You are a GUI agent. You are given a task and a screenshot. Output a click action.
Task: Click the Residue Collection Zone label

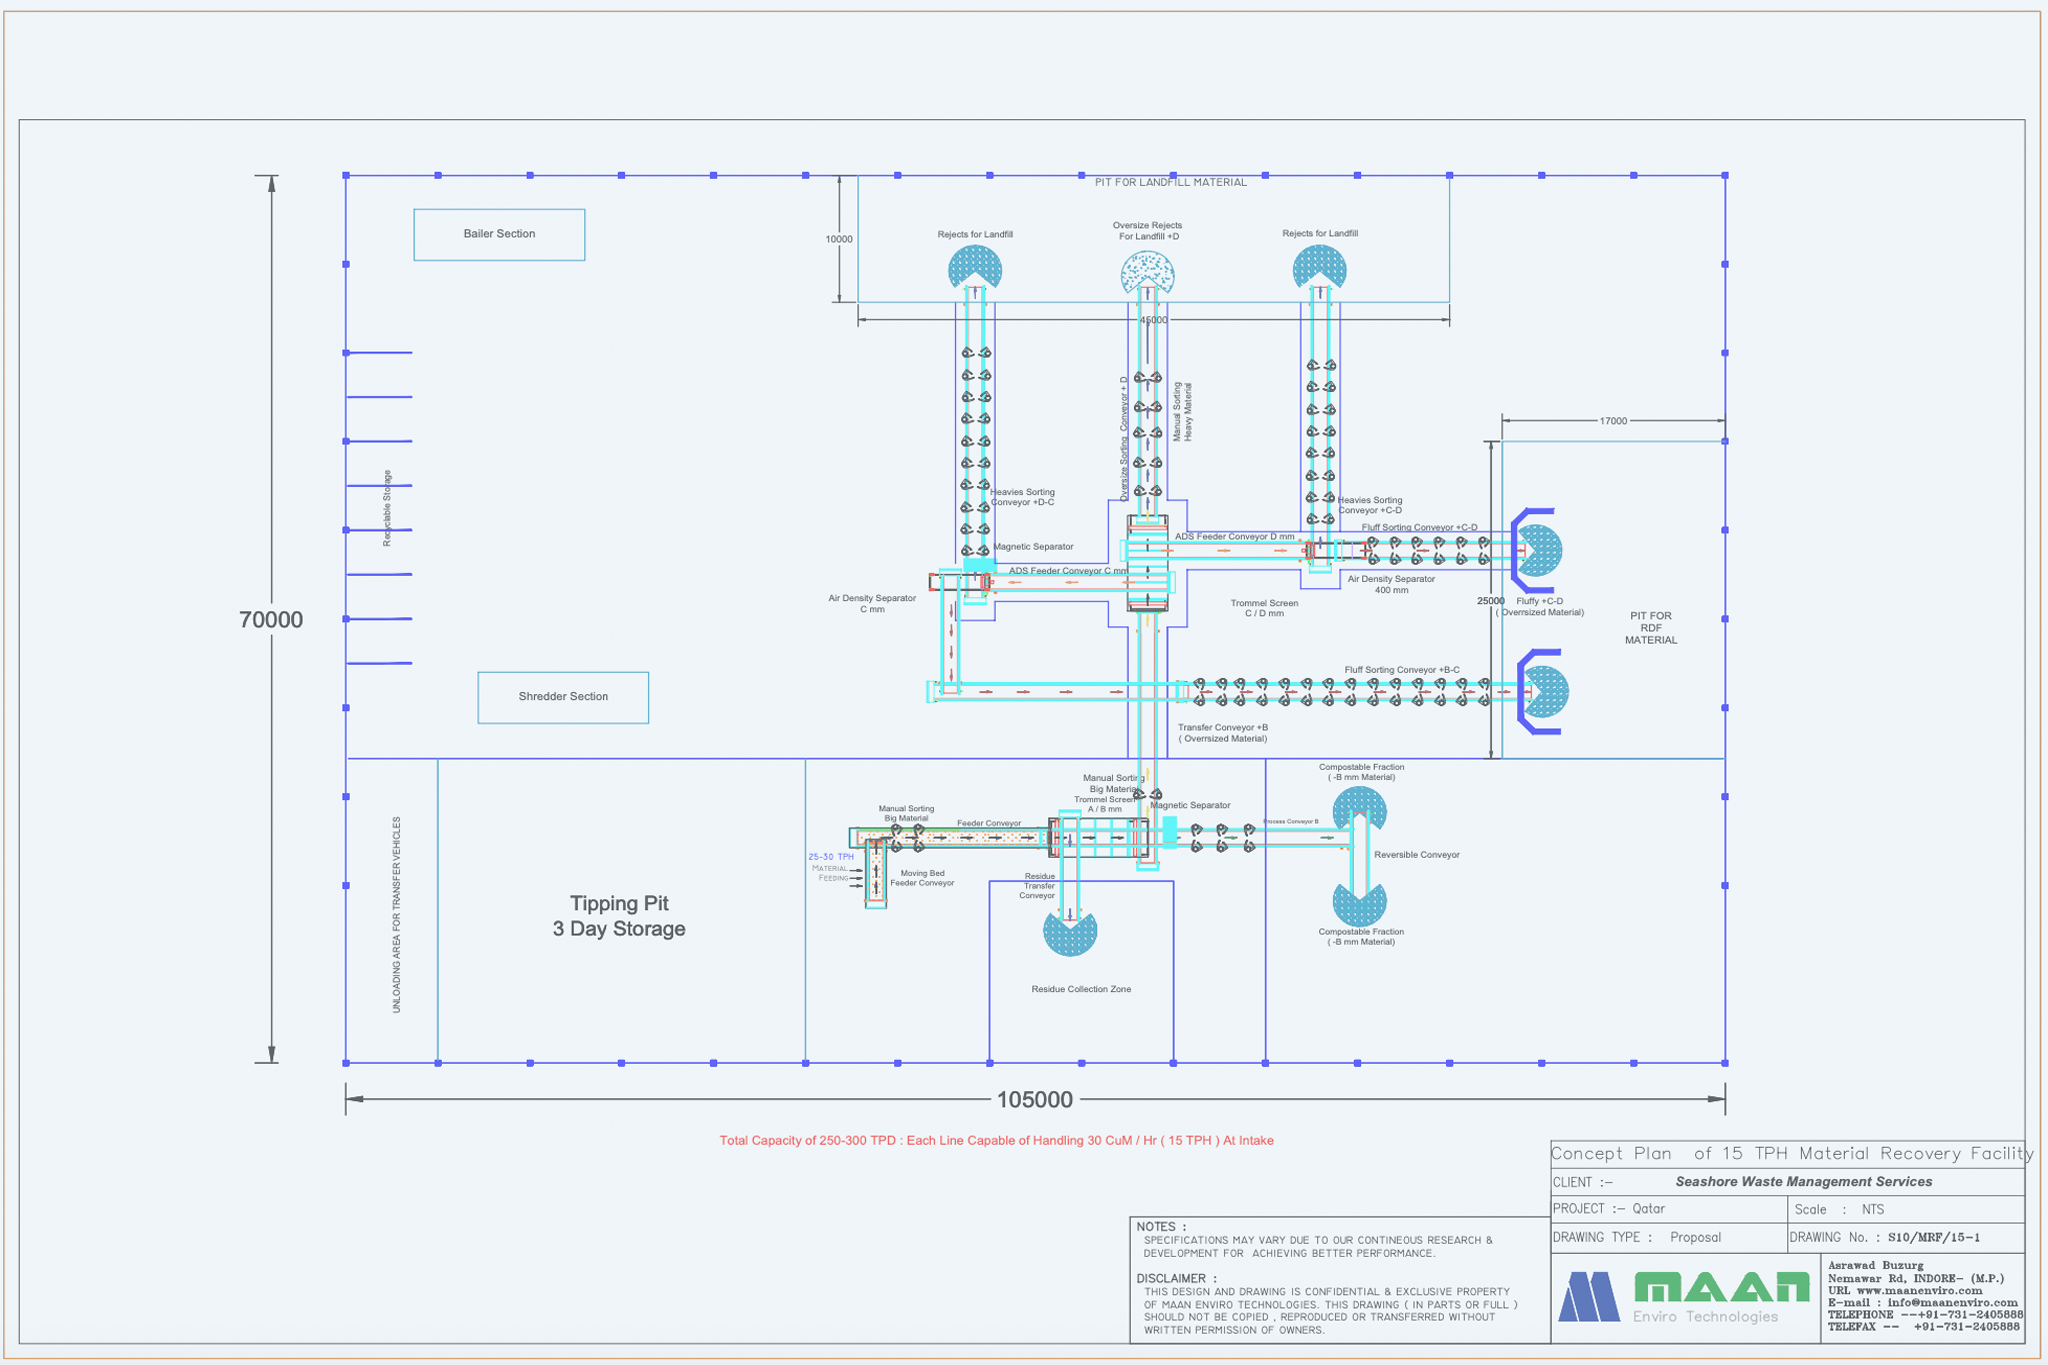(1081, 989)
